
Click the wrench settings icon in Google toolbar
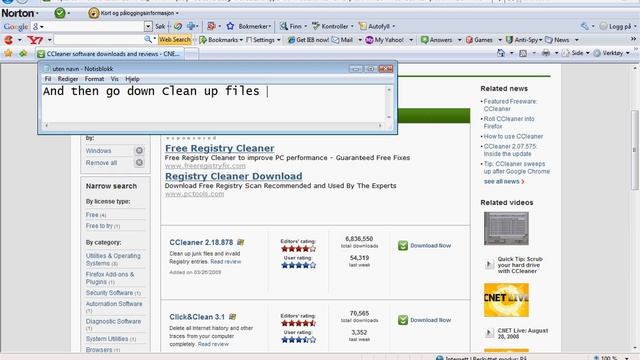(x=584, y=27)
